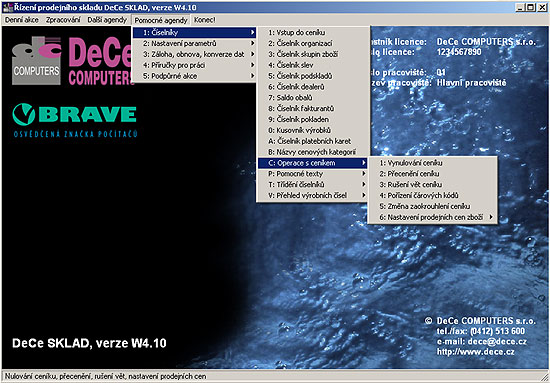This screenshot has height=383, width=550.
Task: Click Konec! in the menu bar
Action: pos(204,20)
